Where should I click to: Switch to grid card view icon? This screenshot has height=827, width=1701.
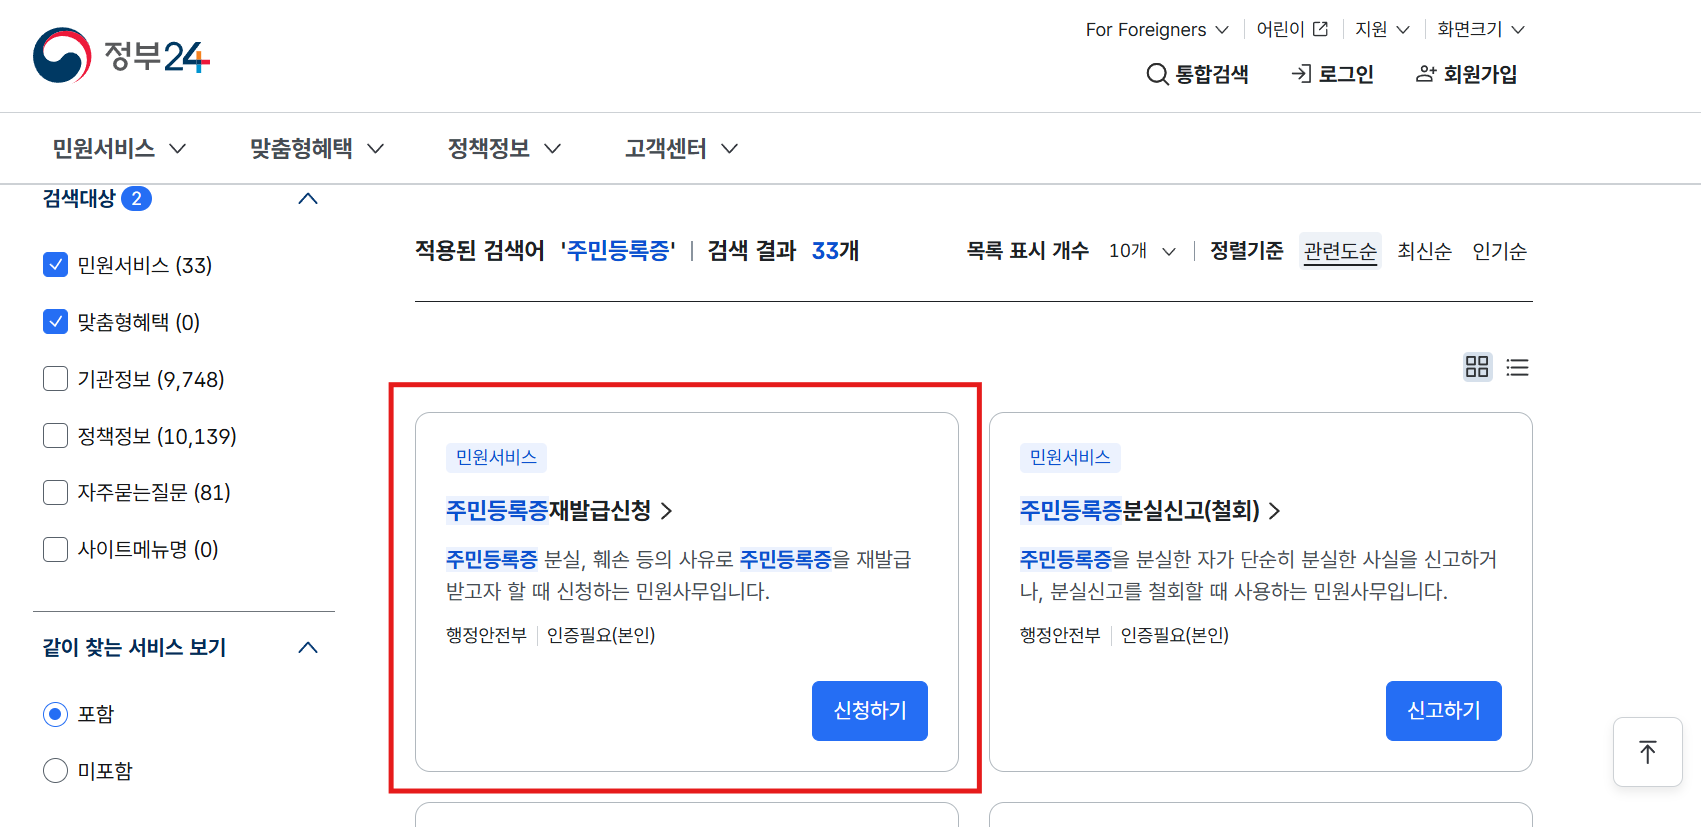pos(1477,367)
